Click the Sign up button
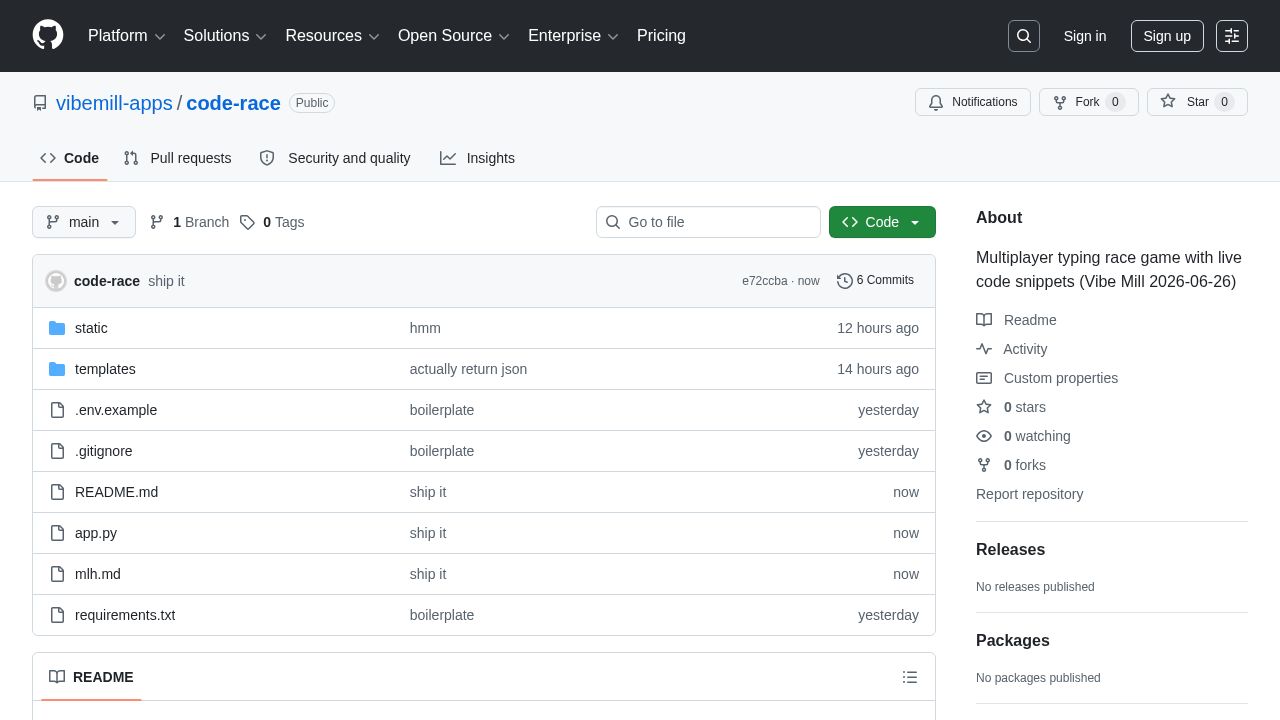The height and width of the screenshot is (720, 1280). coord(1167,36)
